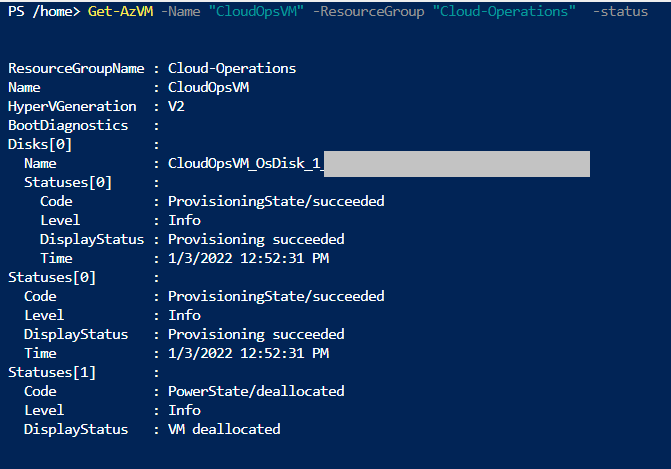The width and height of the screenshot is (671, 469).
Task: Click the PowerState/deallocated code value
Action: [256, 391]
